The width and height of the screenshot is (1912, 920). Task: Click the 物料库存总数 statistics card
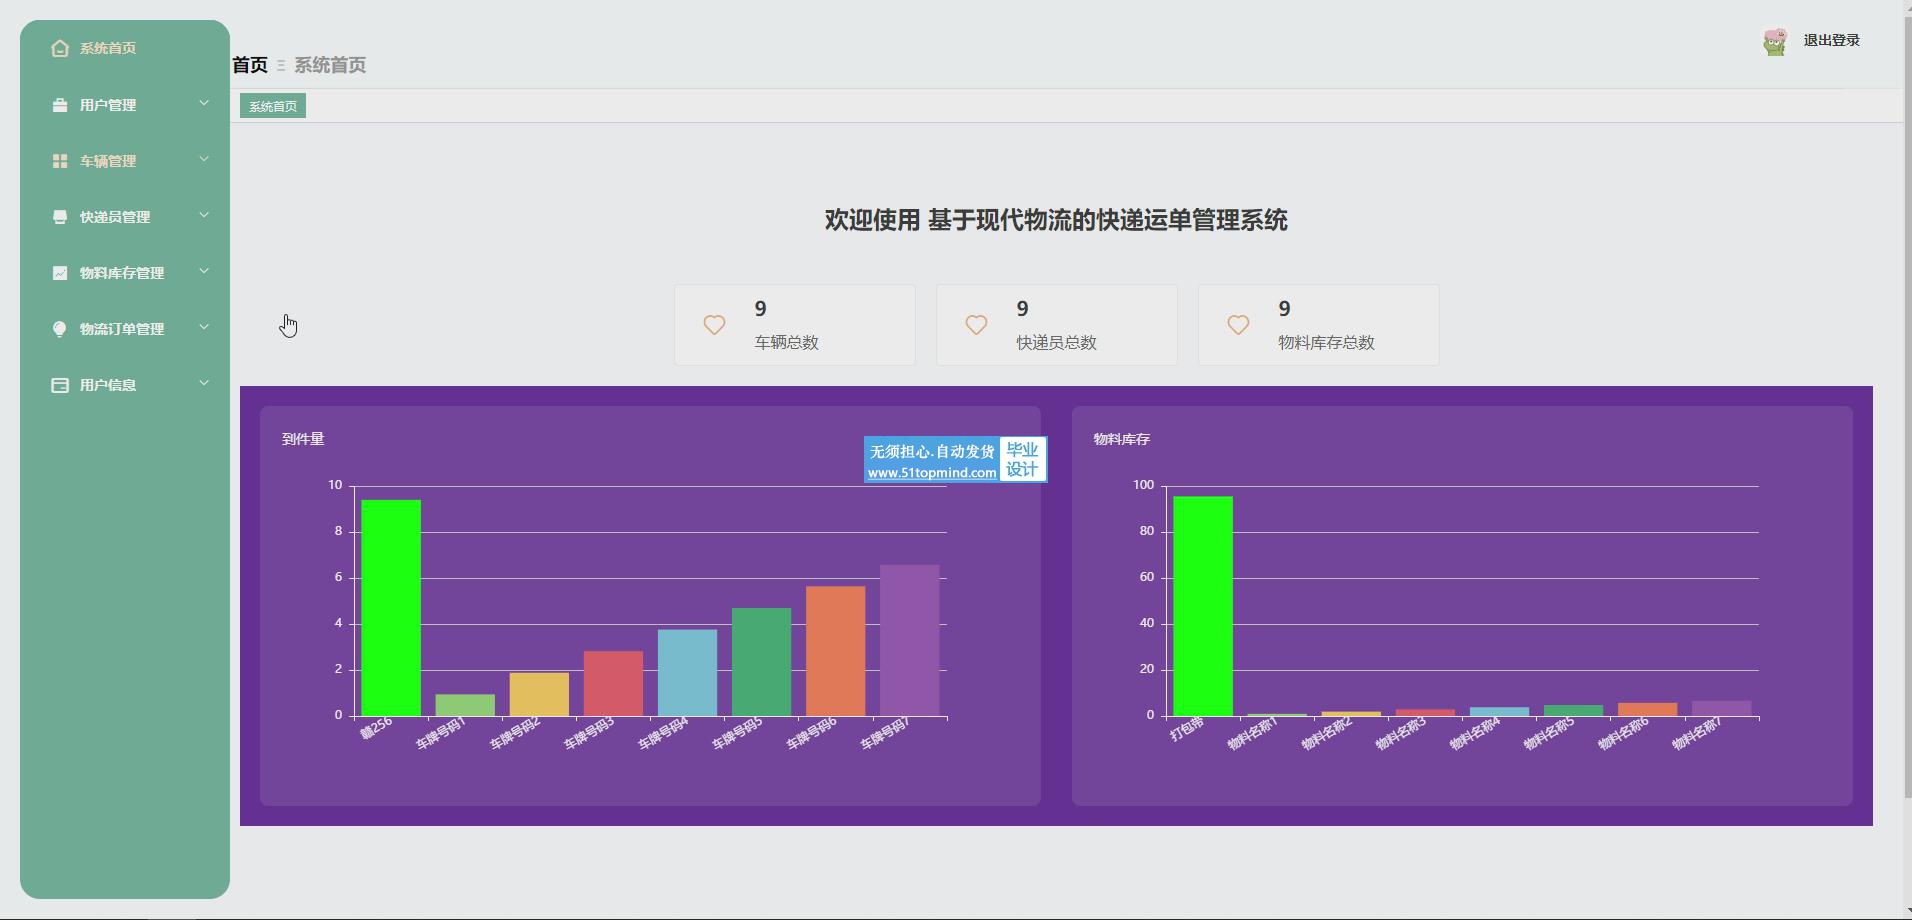click(x=1318, y=325)
